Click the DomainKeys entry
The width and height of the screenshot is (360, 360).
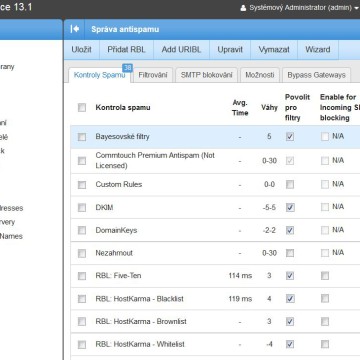(116, 230)
